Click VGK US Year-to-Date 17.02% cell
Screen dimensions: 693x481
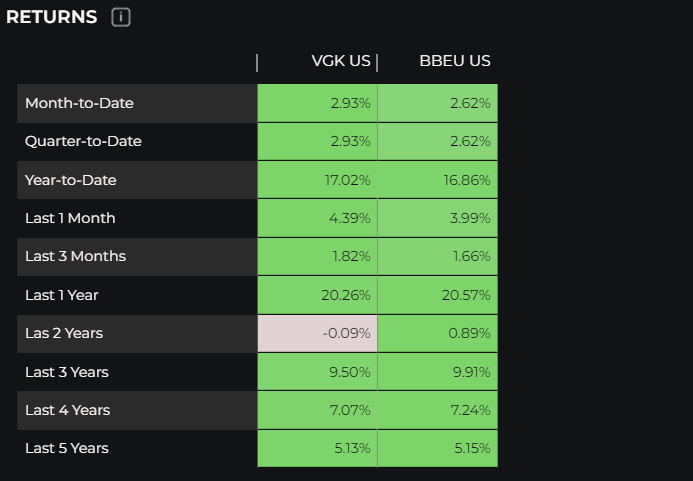[317, 180]
